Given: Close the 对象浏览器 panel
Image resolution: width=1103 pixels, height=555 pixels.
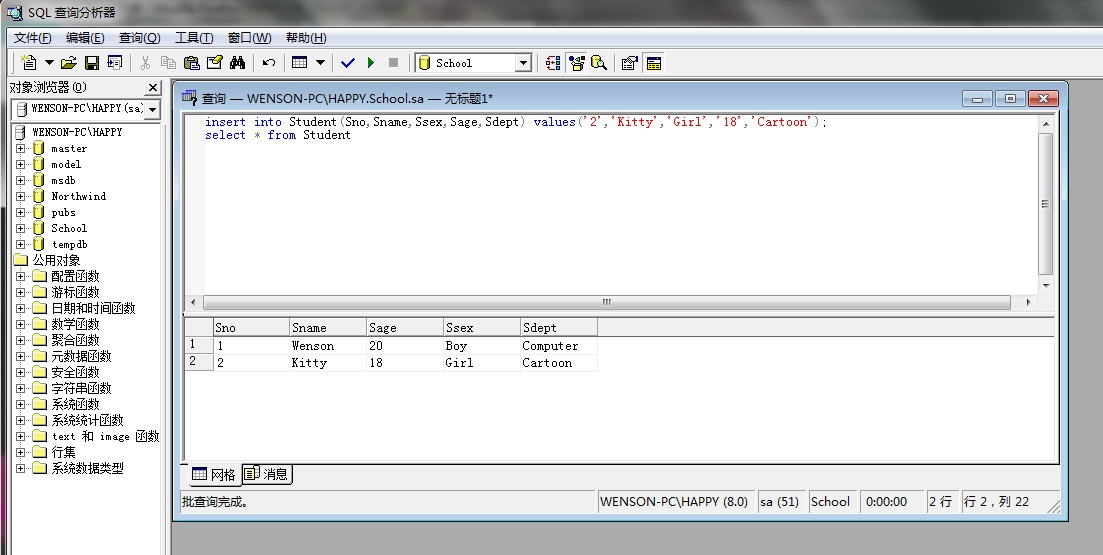Looking at the screenshot, I should 153,87.
